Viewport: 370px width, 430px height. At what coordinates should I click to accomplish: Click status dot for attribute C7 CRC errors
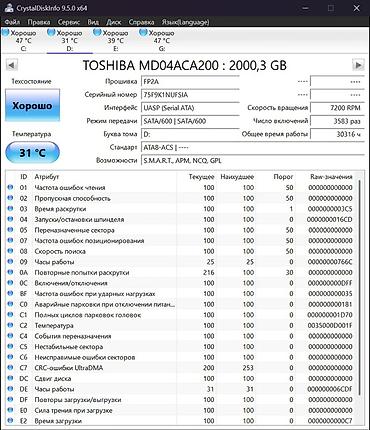(x=10, y=368)
